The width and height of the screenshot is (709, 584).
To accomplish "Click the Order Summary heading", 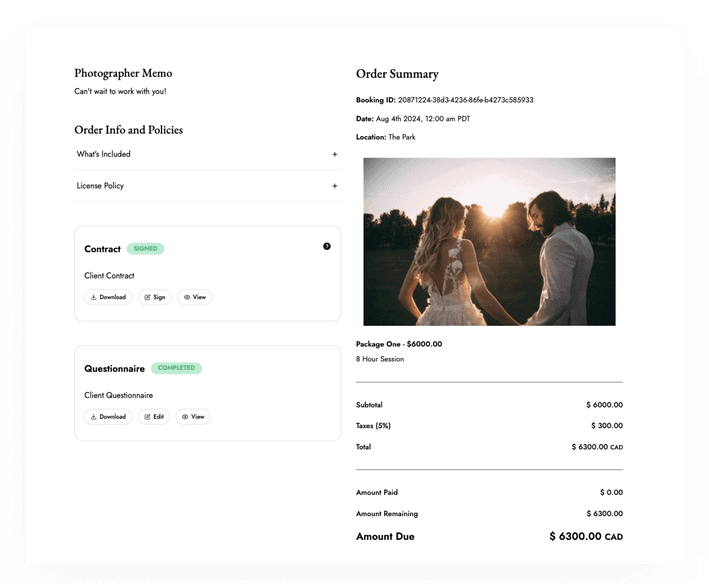I will click(397, 74).
